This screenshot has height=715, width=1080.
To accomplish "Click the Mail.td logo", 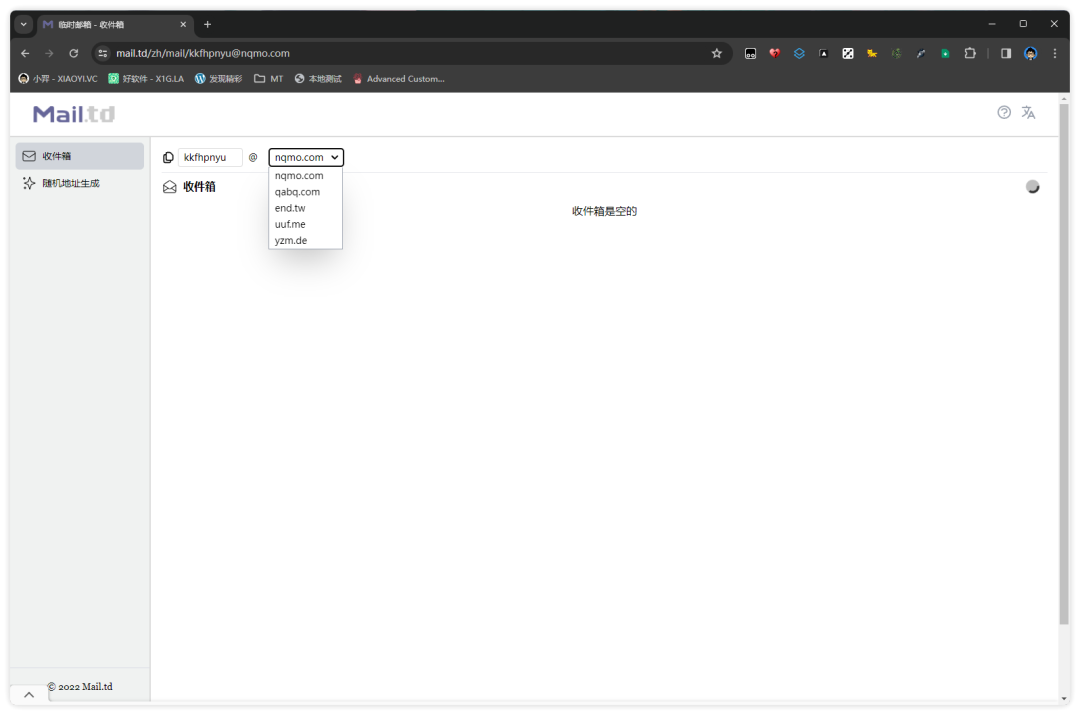I will (x=74, y=114).
